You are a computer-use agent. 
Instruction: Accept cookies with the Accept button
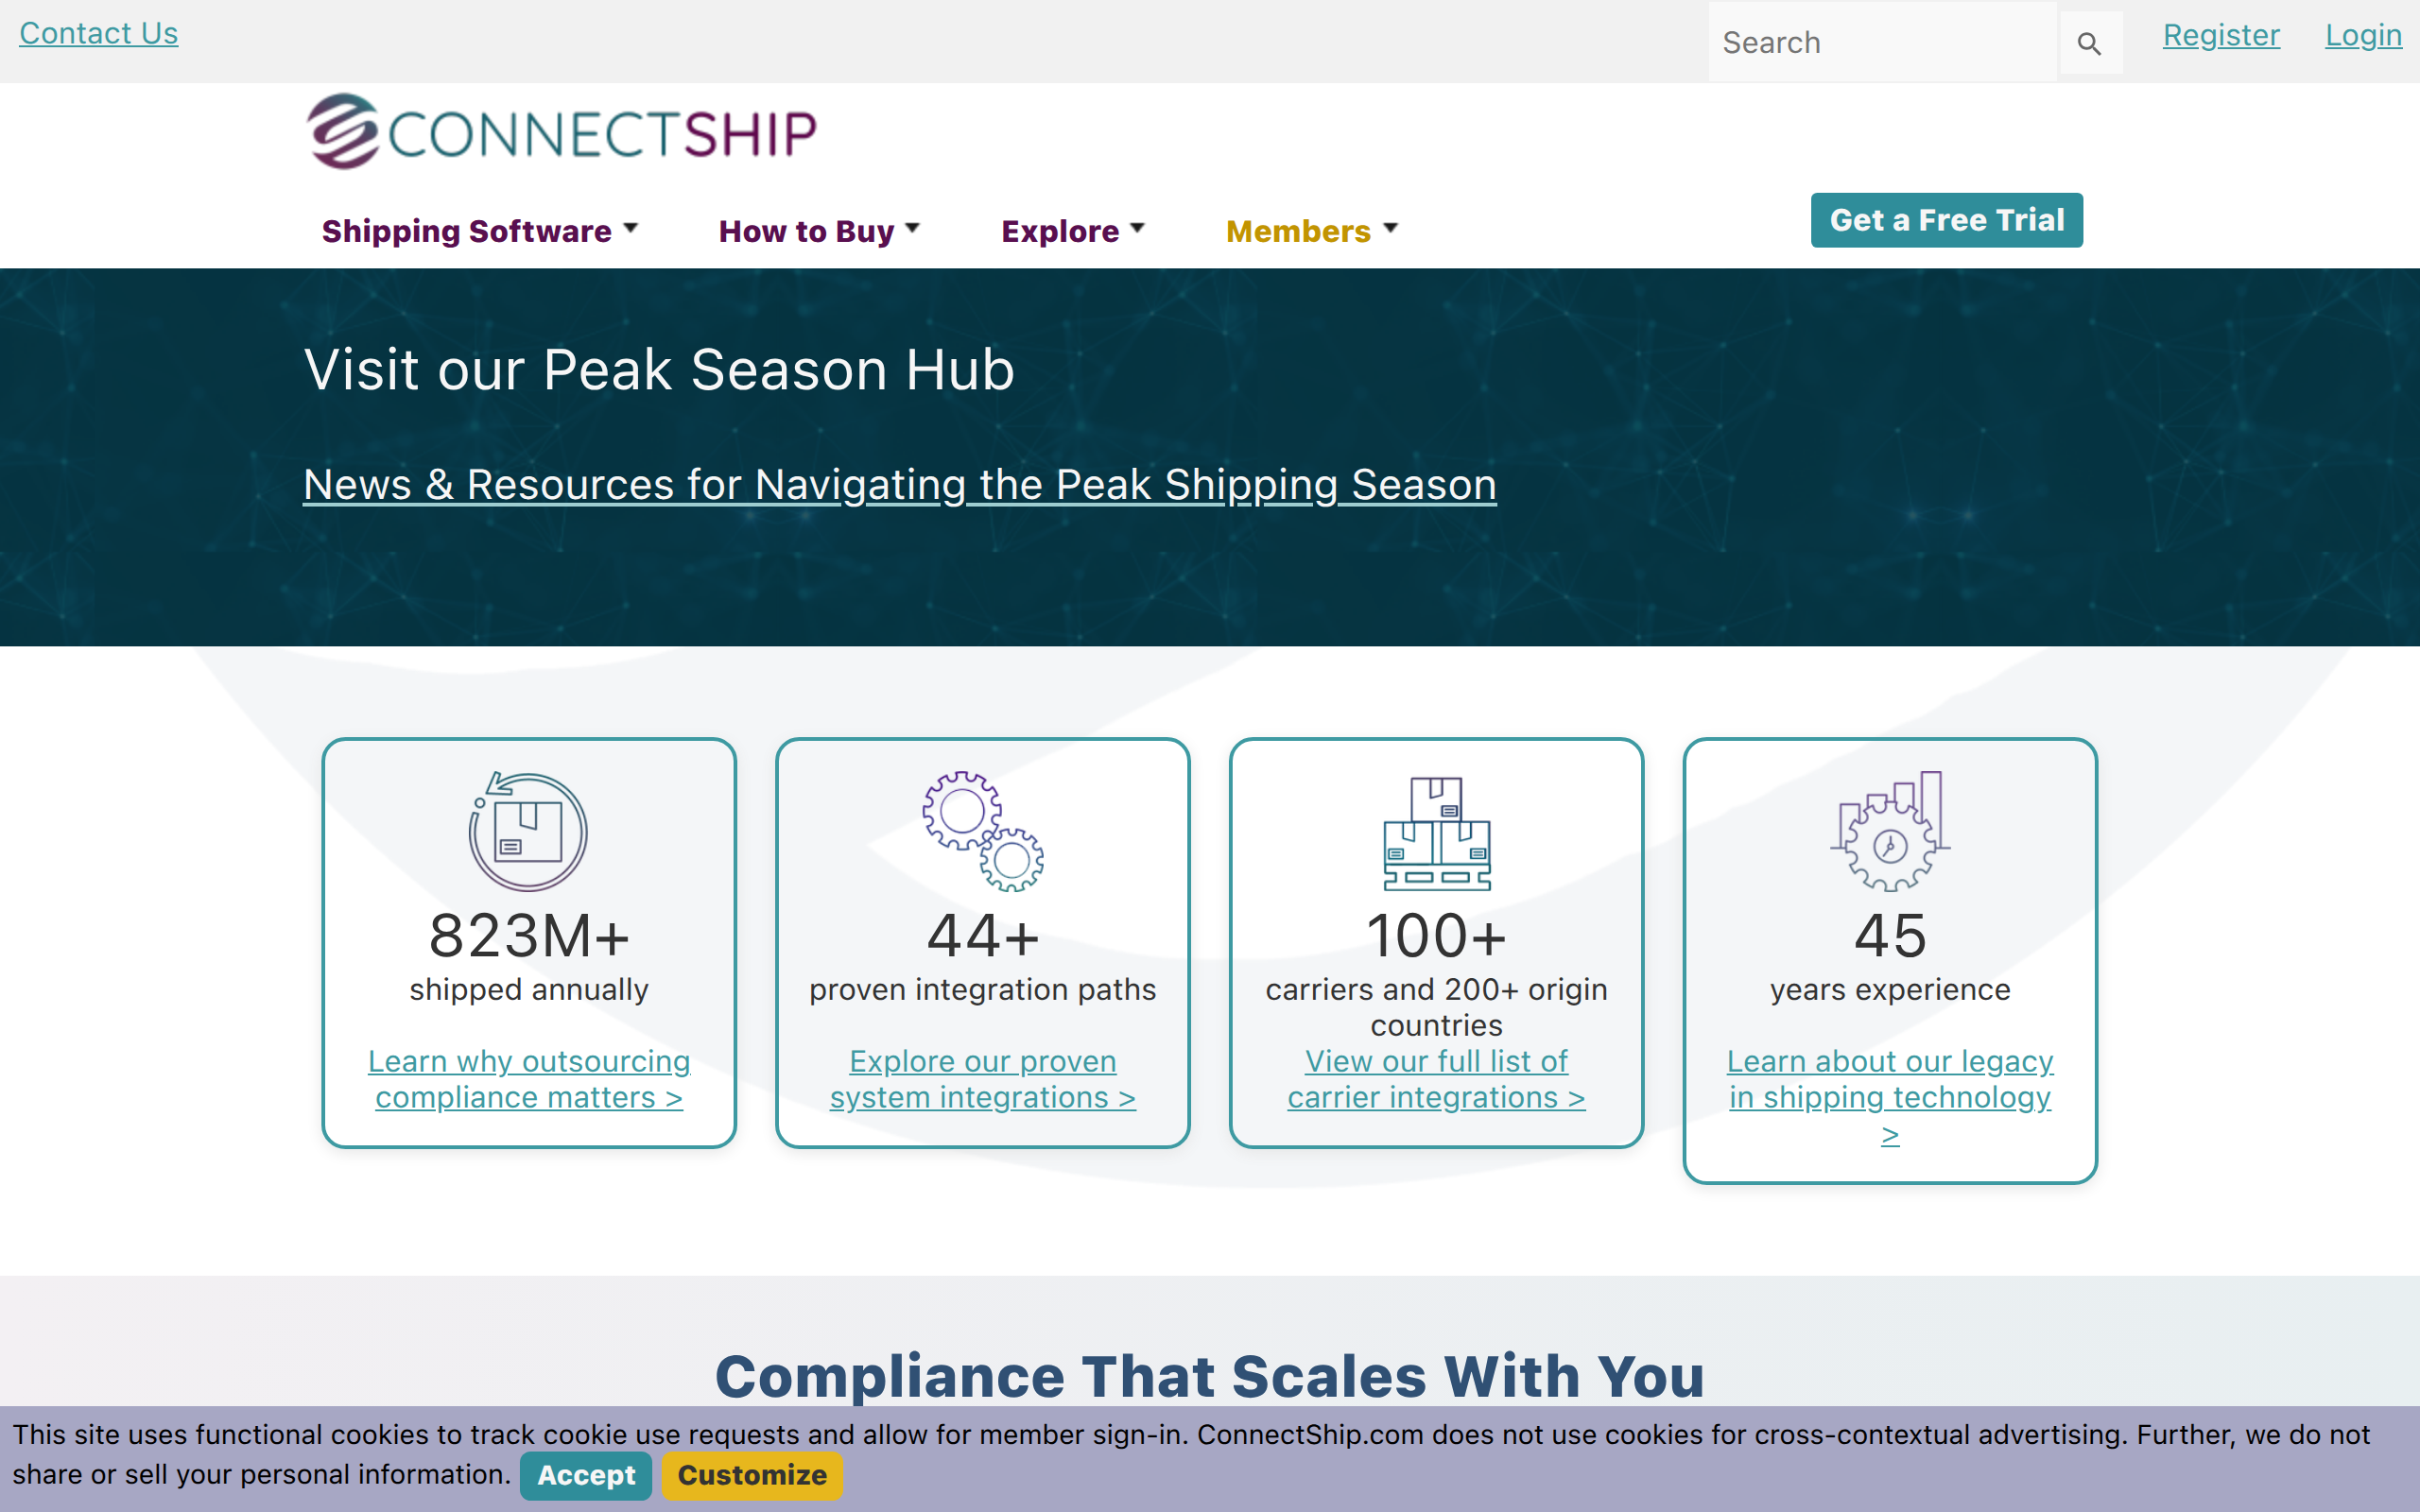point(585,1475)
